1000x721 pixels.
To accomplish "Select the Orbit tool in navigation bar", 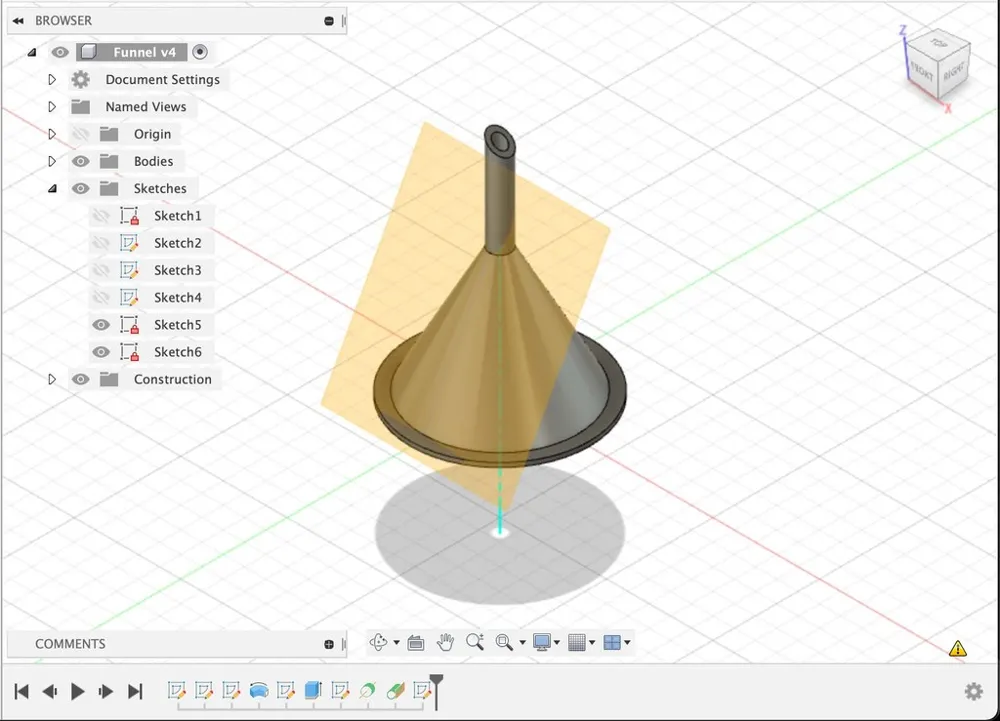I will pyautogui.click(x=379, y=642).
